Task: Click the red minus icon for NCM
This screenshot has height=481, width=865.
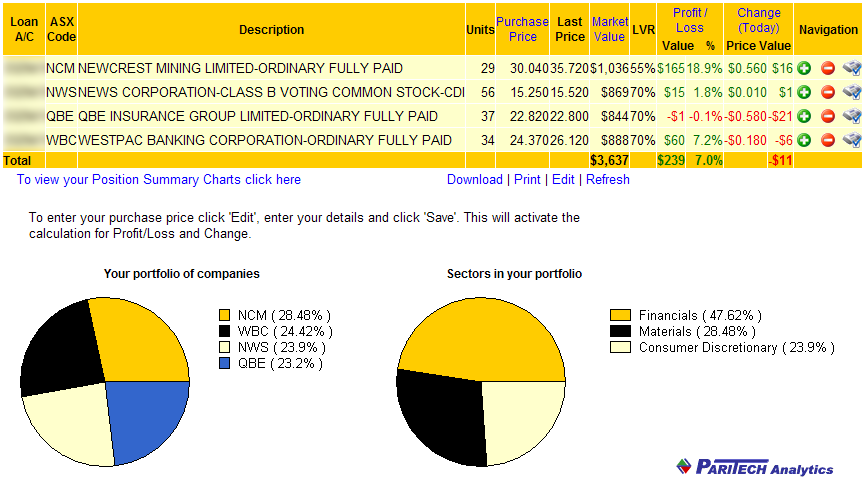Action: [x=827, y=68]
